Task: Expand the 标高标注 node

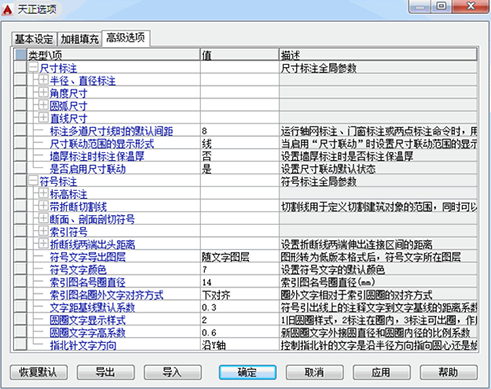Action: [43, 193]
